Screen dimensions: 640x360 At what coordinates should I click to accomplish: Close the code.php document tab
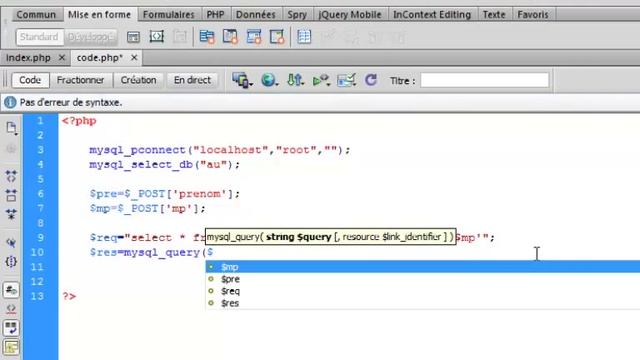[x=134, y=58]
